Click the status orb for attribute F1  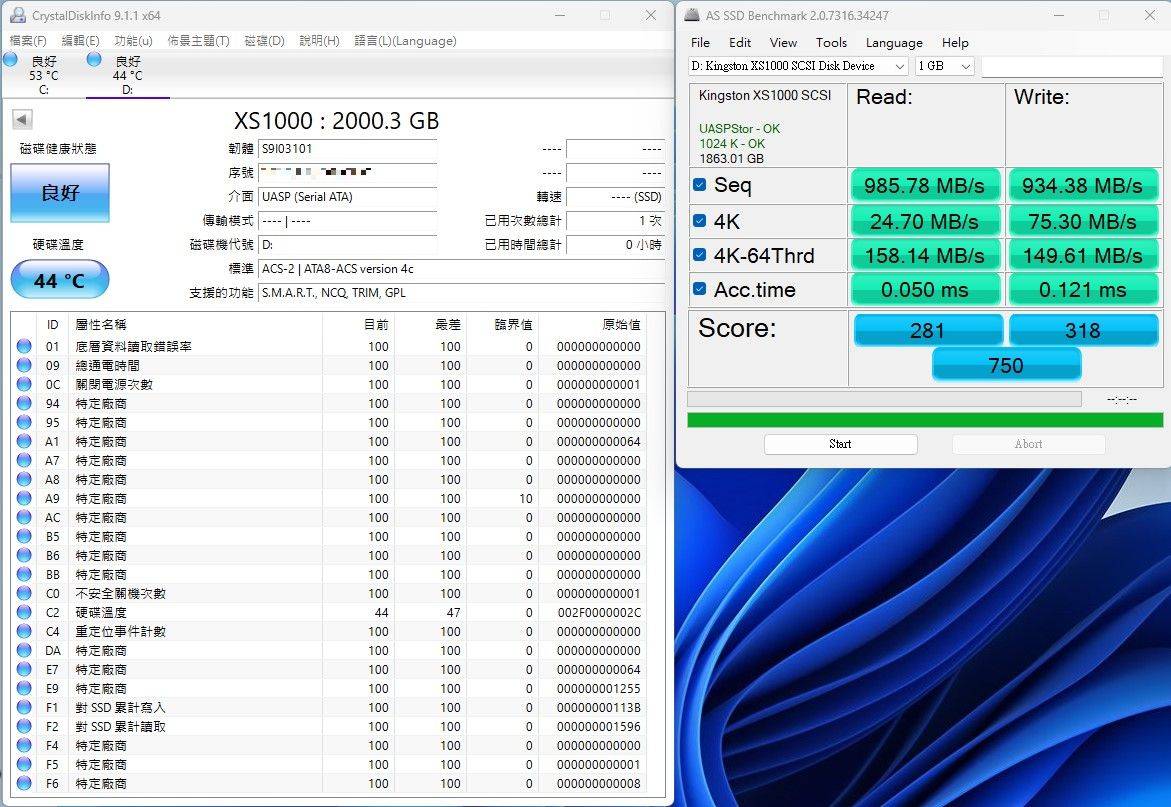tap(24, 707)
